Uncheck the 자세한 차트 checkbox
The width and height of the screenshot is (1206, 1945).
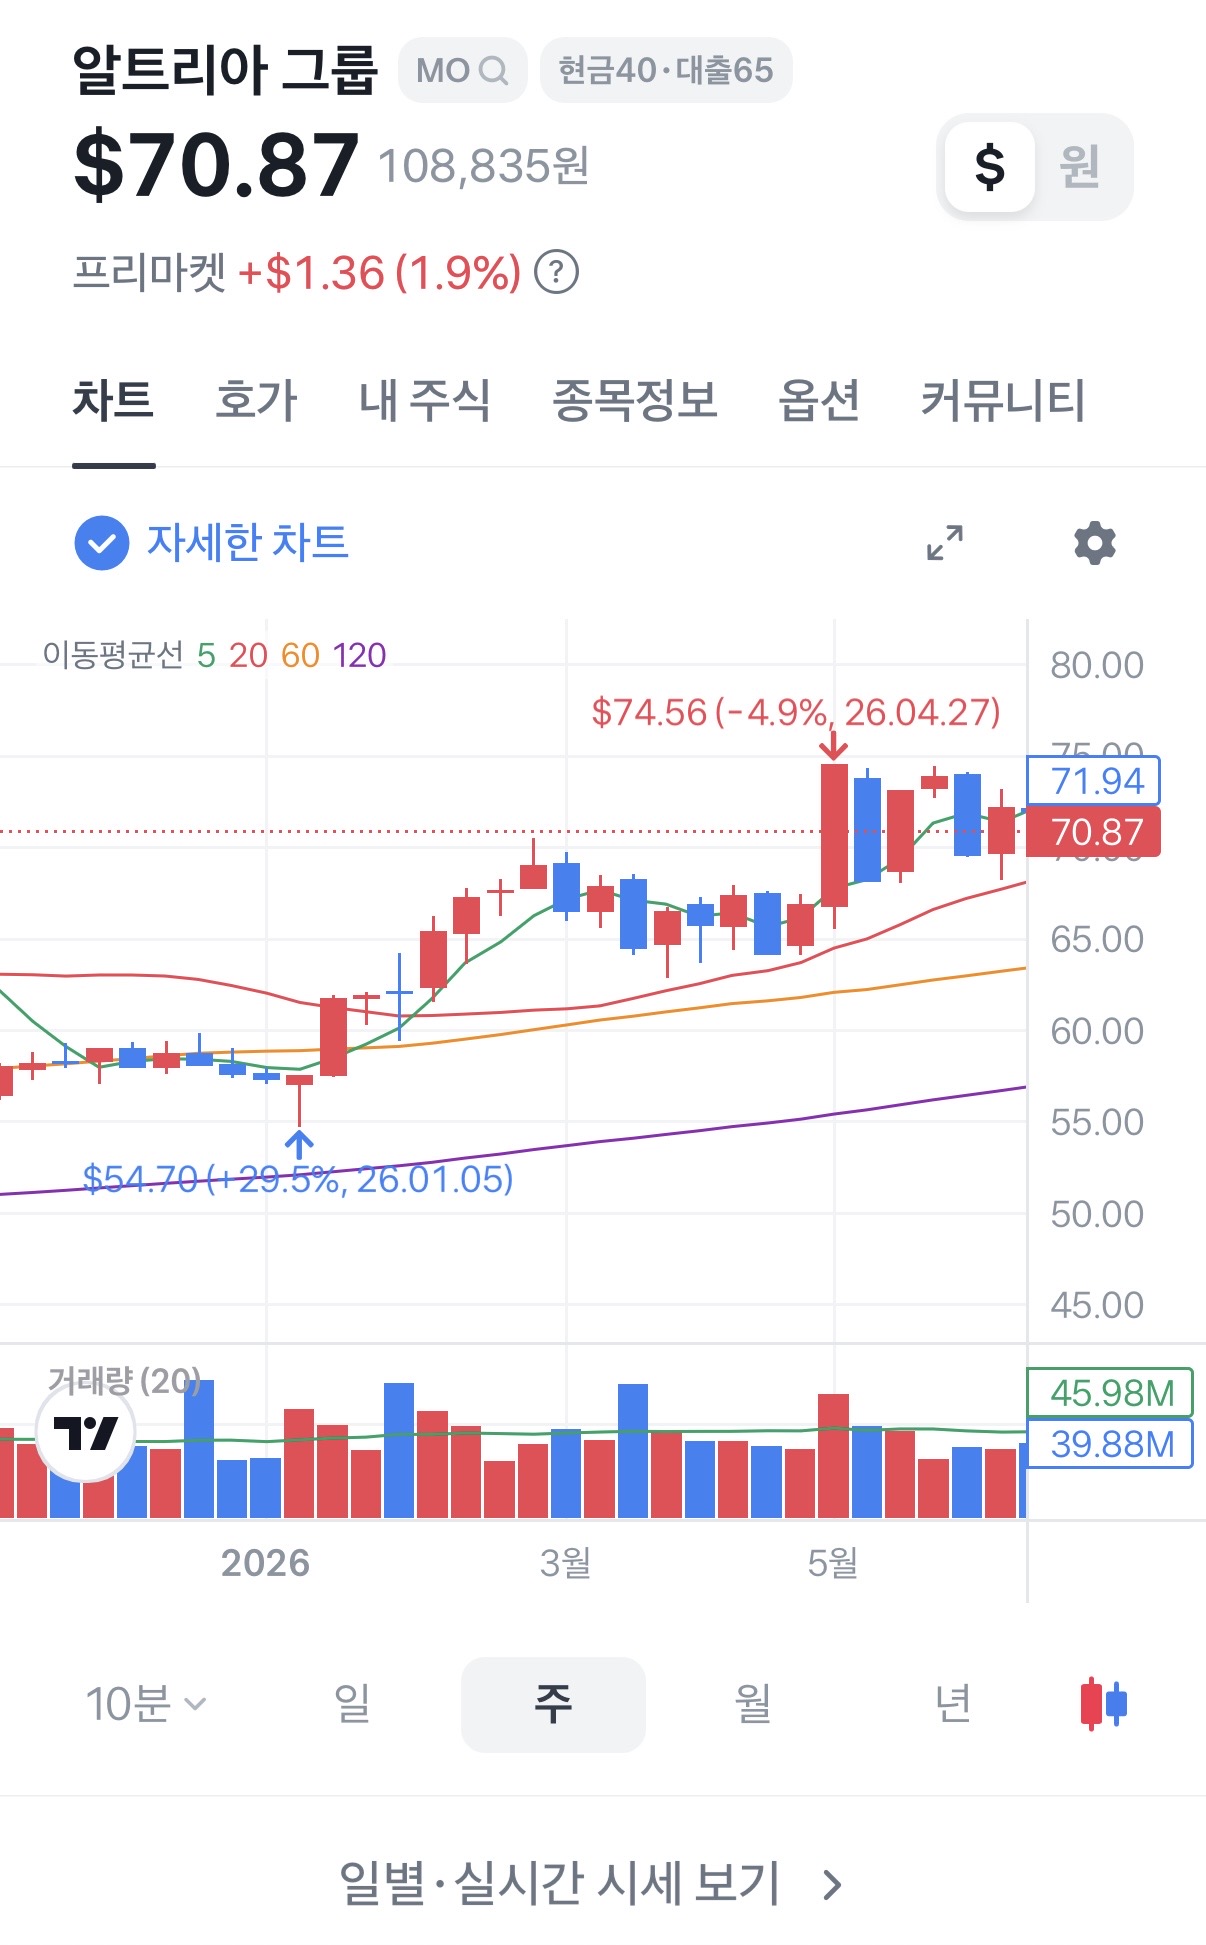coord(102,543)
